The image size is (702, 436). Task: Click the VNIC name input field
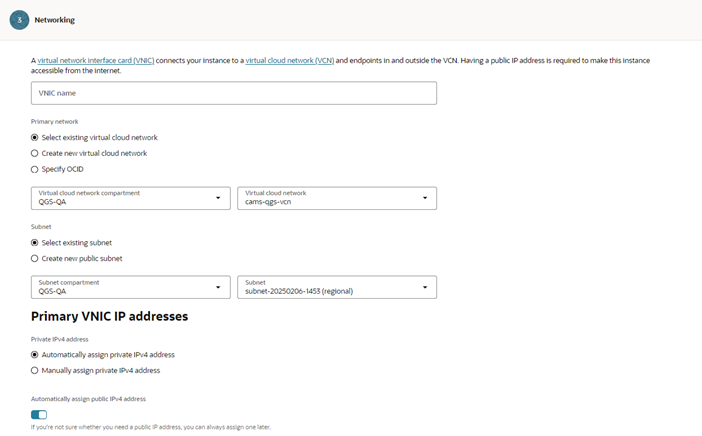234,93
